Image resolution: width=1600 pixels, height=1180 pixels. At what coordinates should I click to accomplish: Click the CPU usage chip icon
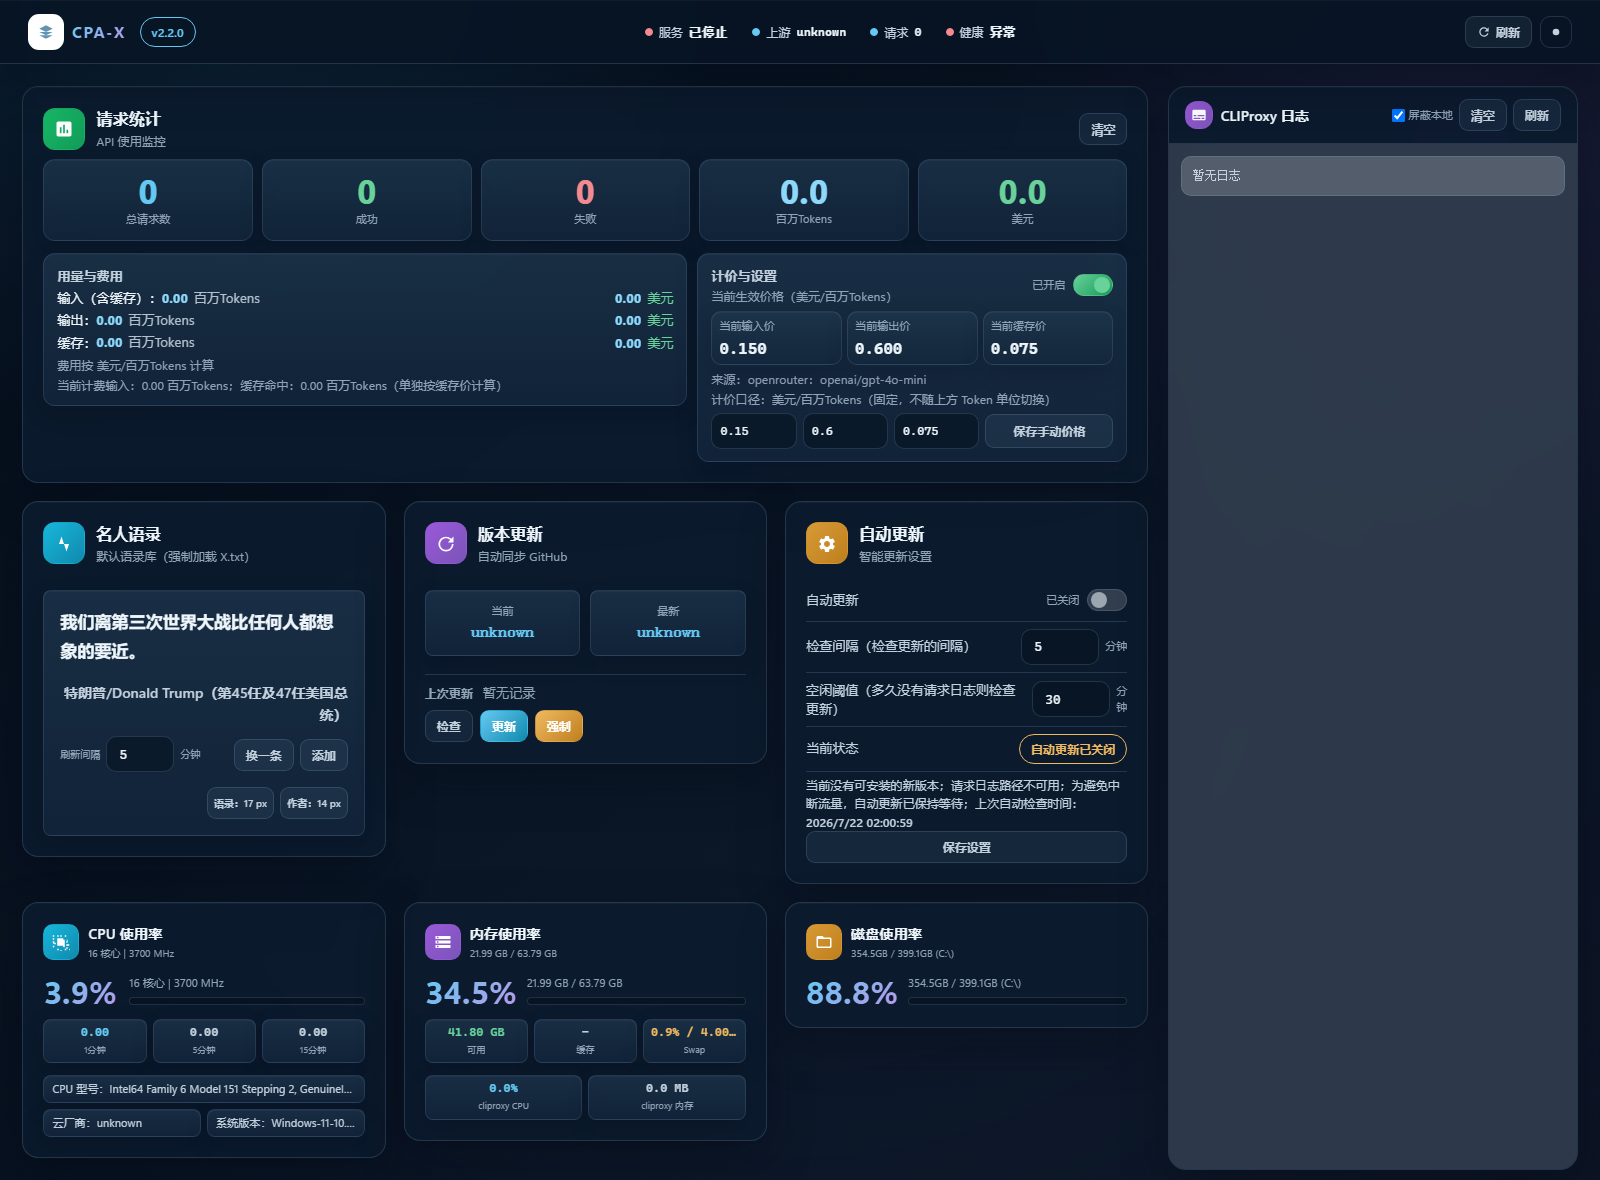click(61, 942)
